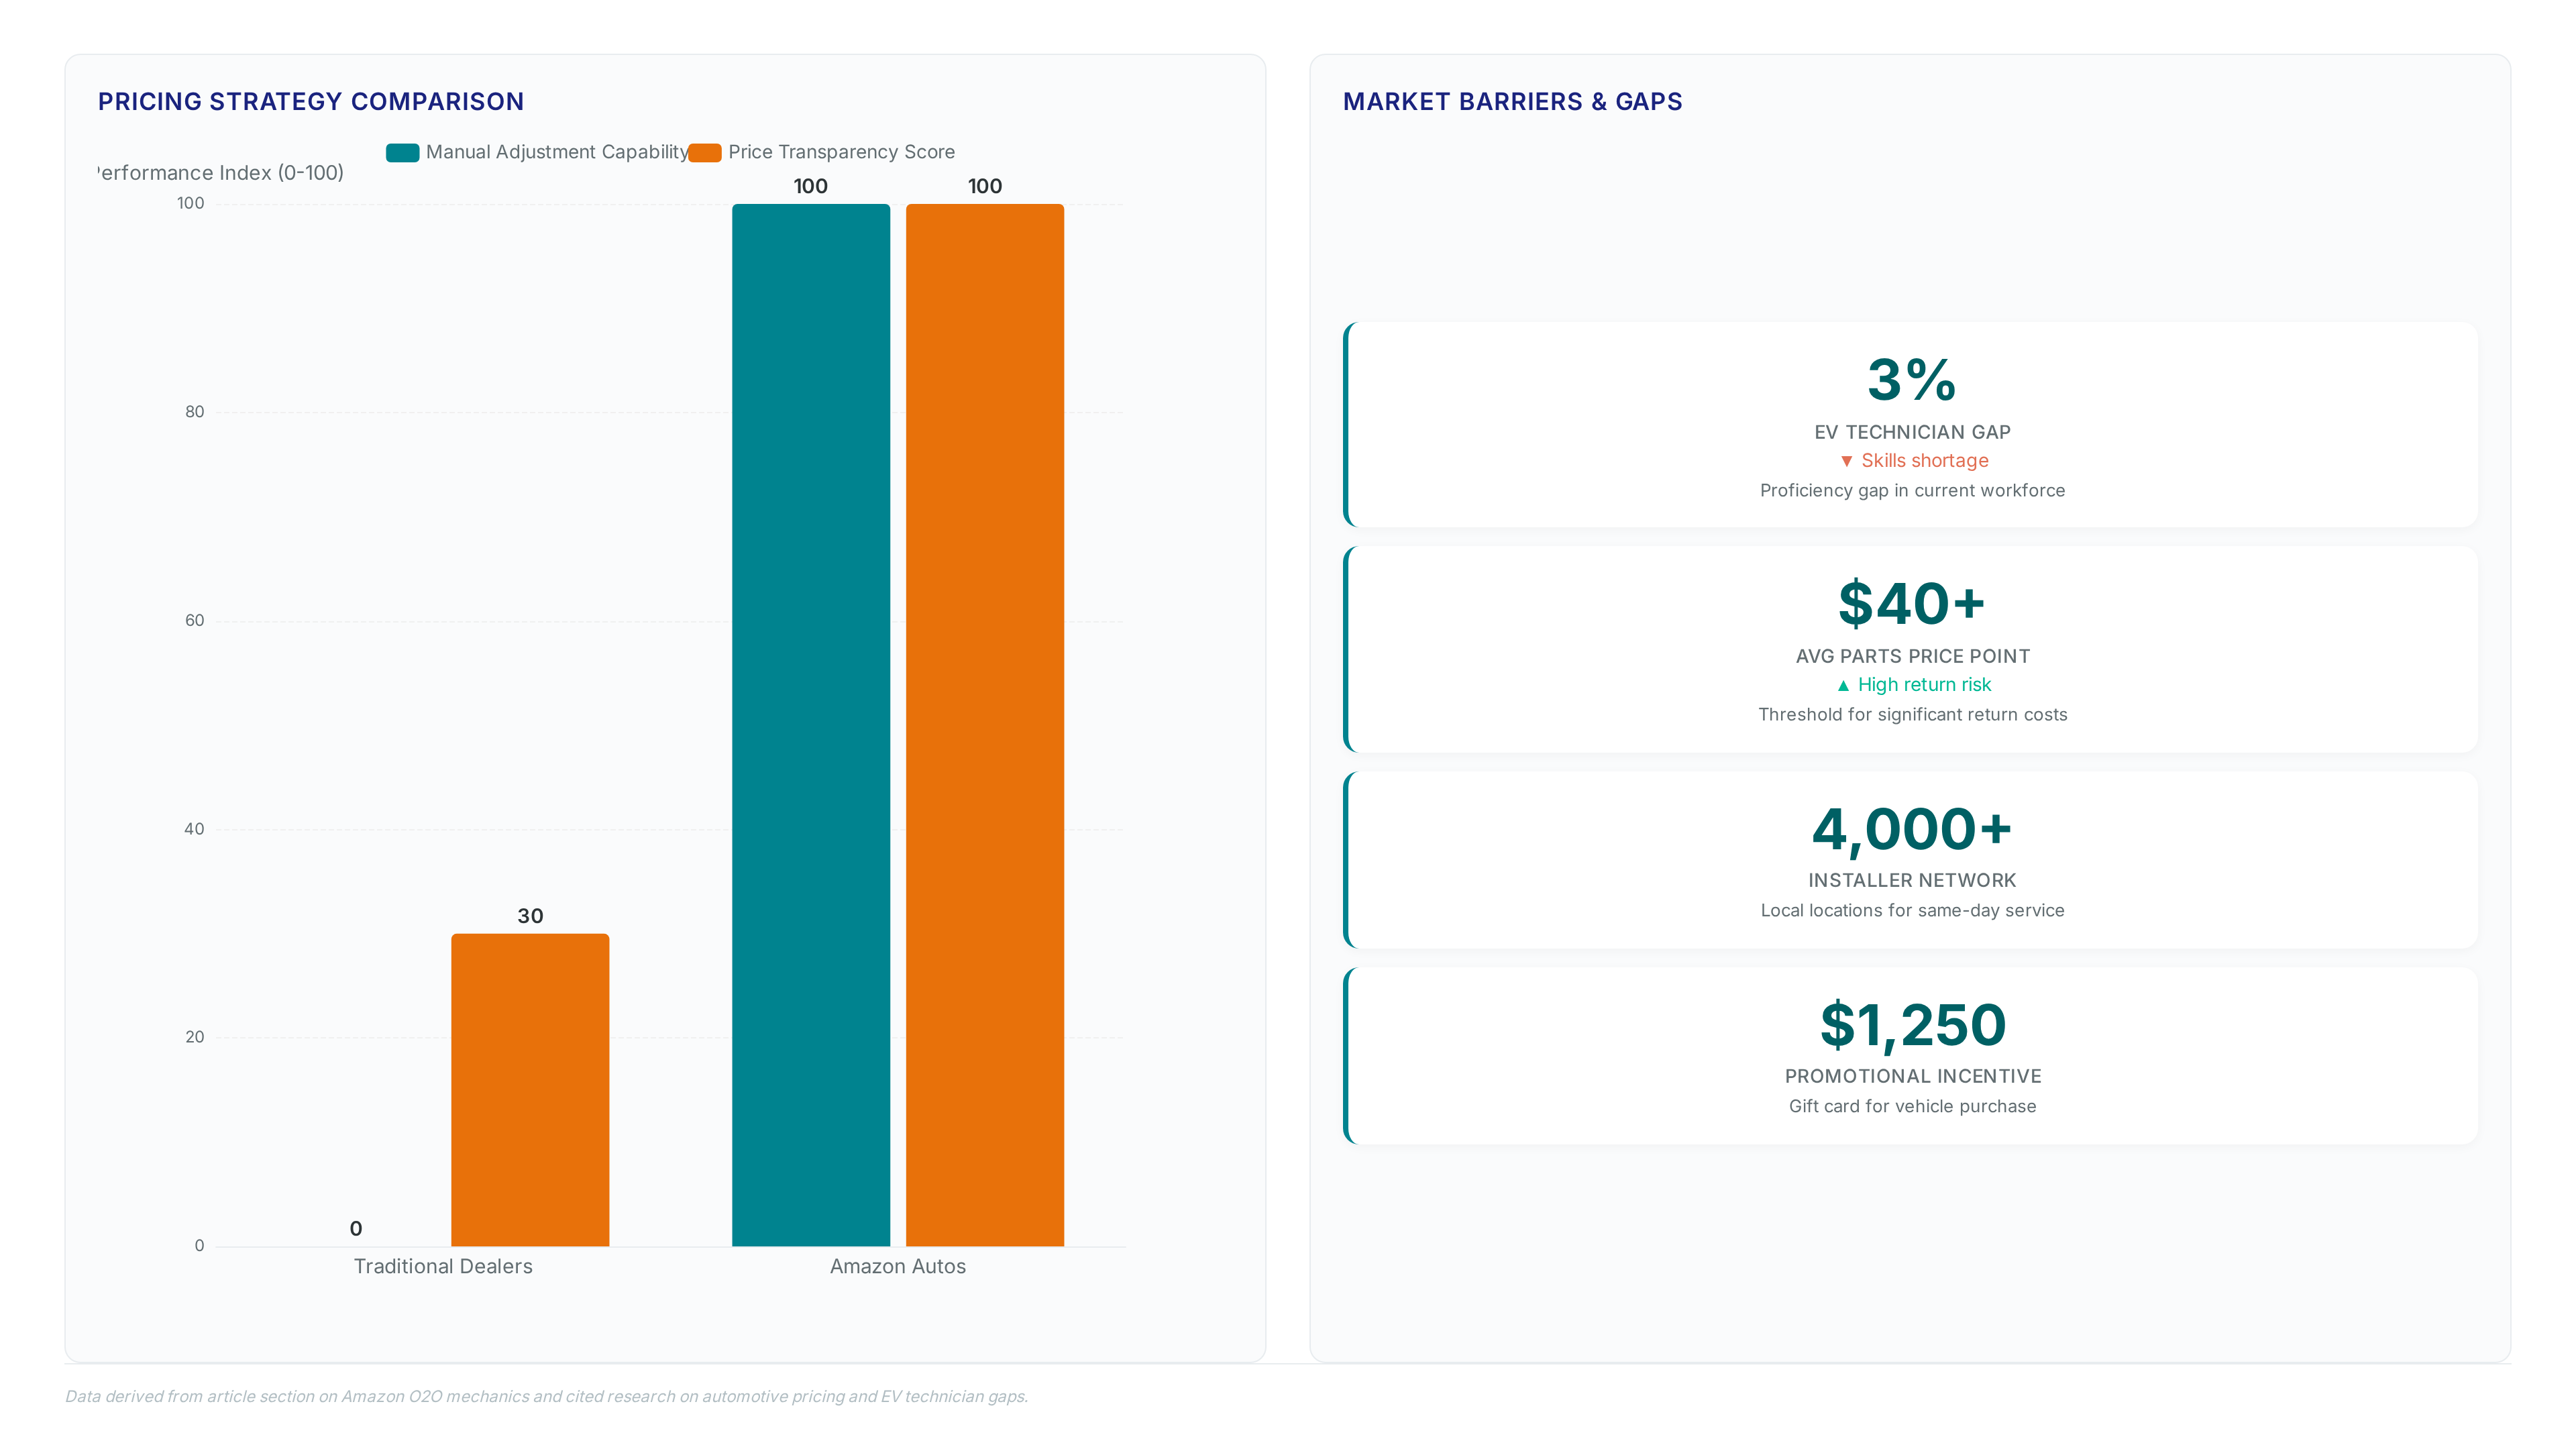This screenshot has width=2576, height=1449.
Task: Click the Market Barriers & Gaps heading
Action: point(1512,102)
